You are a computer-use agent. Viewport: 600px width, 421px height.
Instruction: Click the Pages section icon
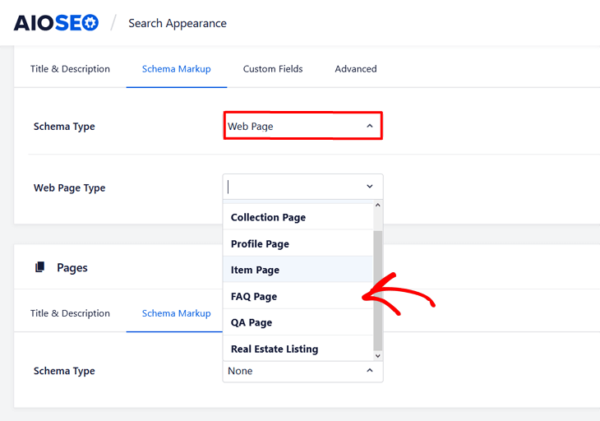40,267
